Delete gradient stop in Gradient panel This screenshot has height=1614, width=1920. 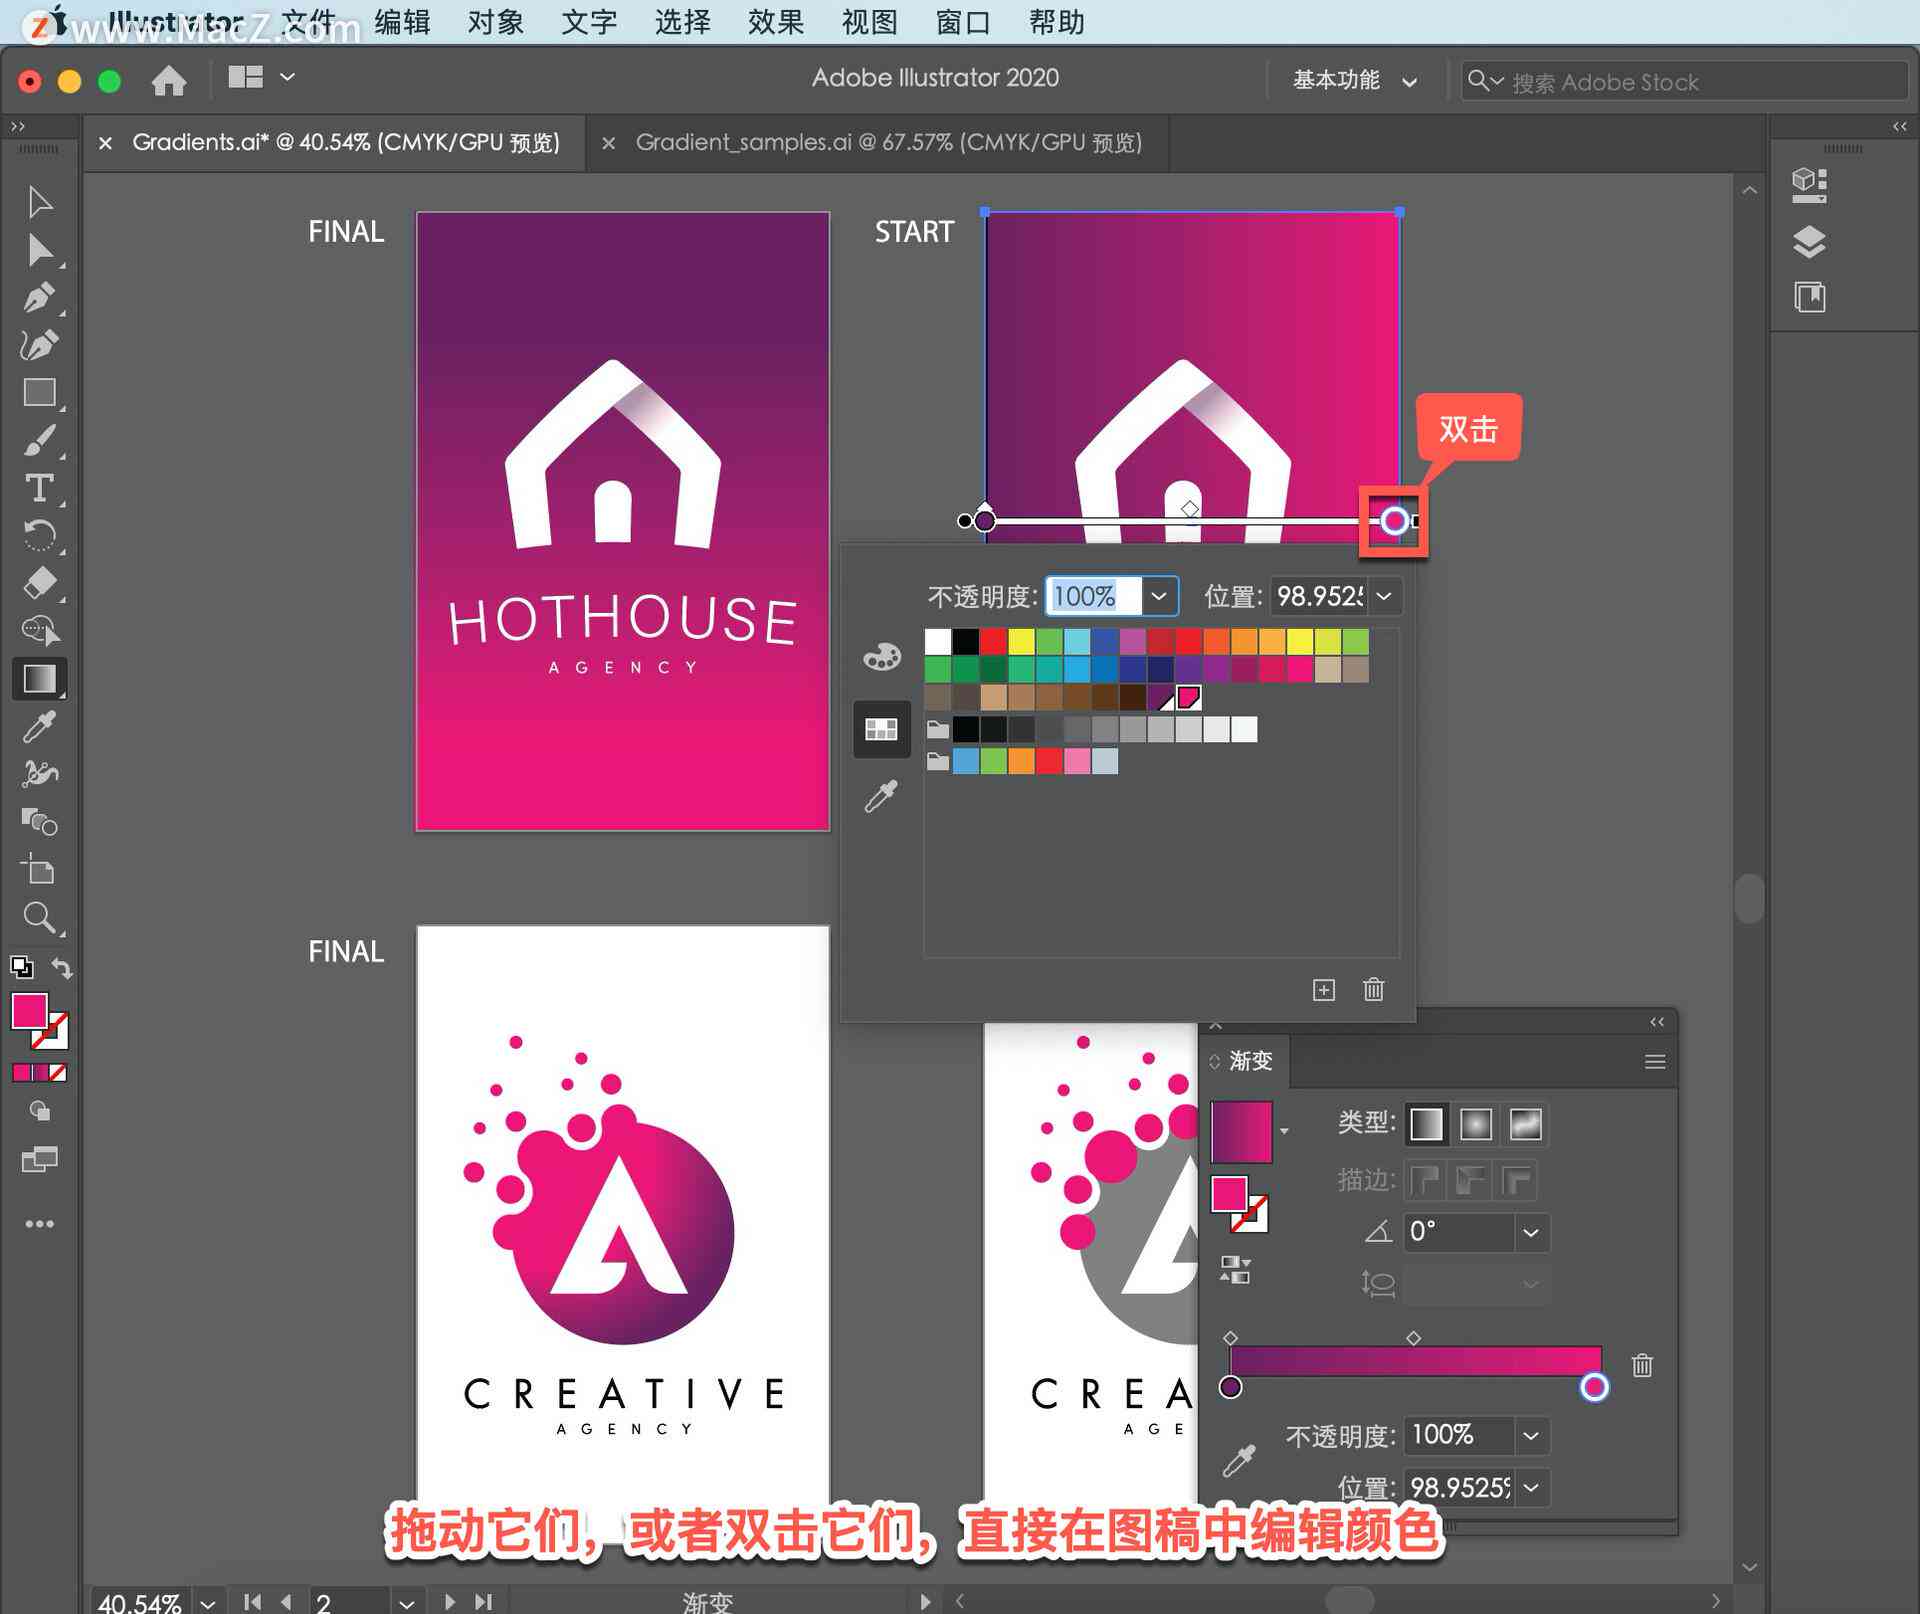click(x=1642, y=1365)
